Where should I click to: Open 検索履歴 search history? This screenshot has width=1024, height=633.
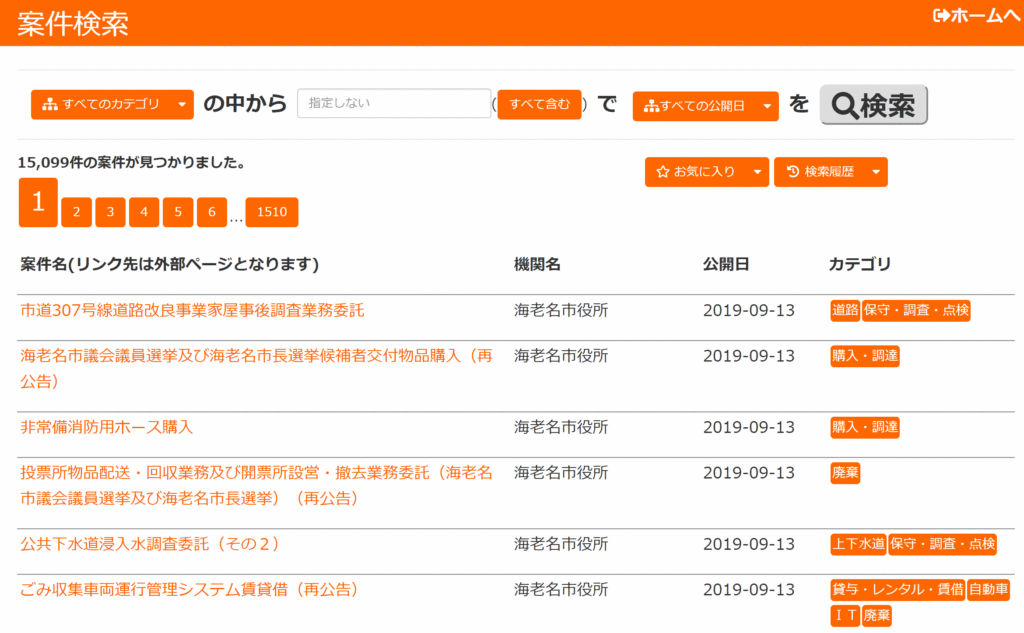[x=820, y=172]
